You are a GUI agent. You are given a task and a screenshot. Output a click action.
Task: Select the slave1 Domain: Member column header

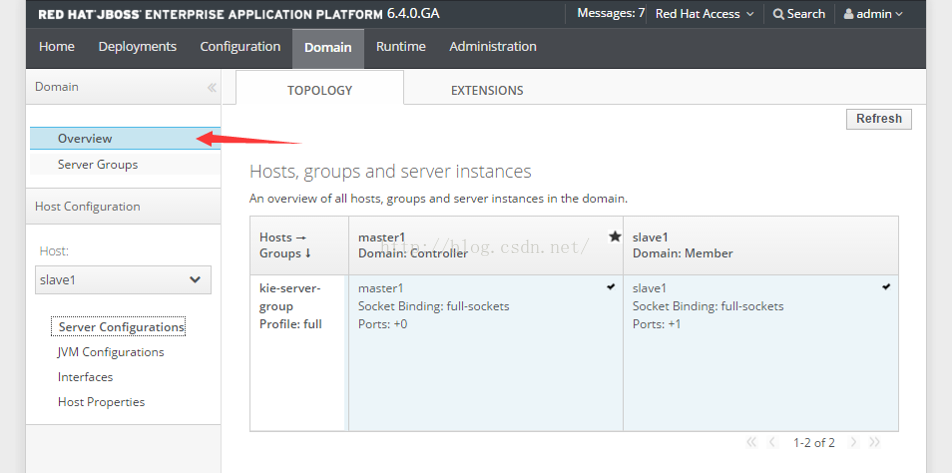(x=761, y=245)
